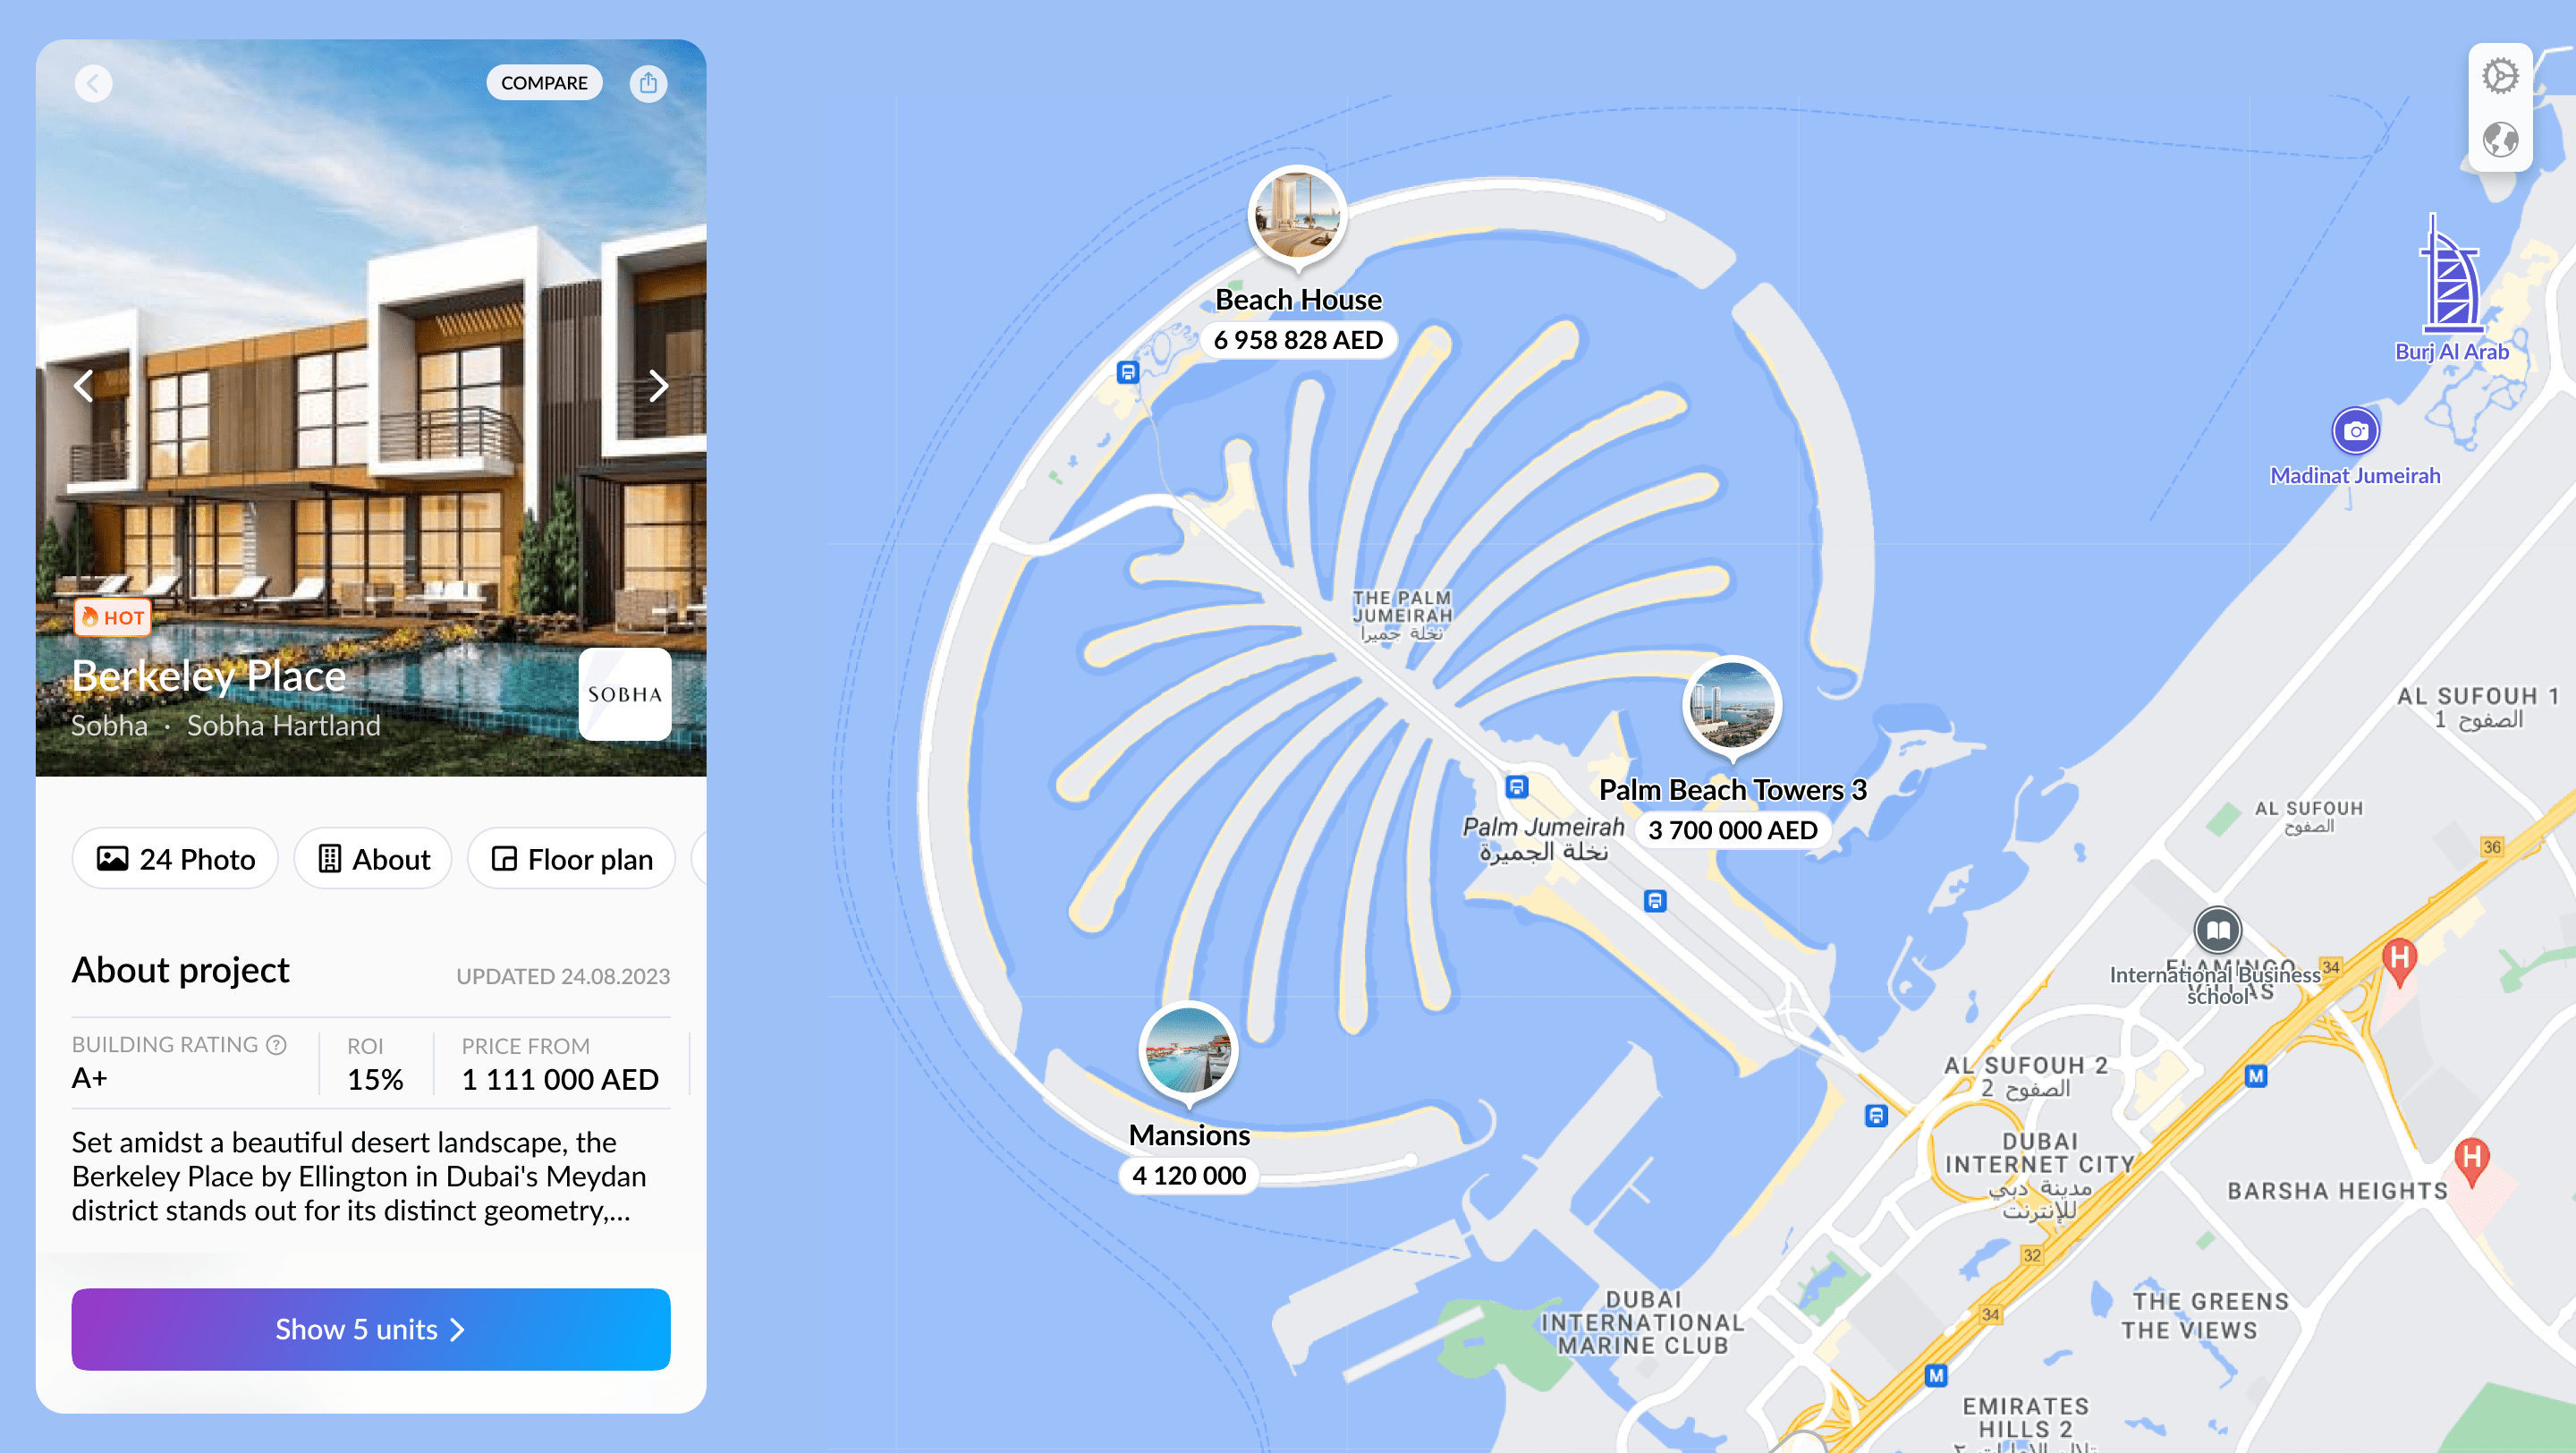The width and height of the screenshot is (2576, 1453).
Task: Click the 3 700 000 AED price label
Action: (1733, 830)
